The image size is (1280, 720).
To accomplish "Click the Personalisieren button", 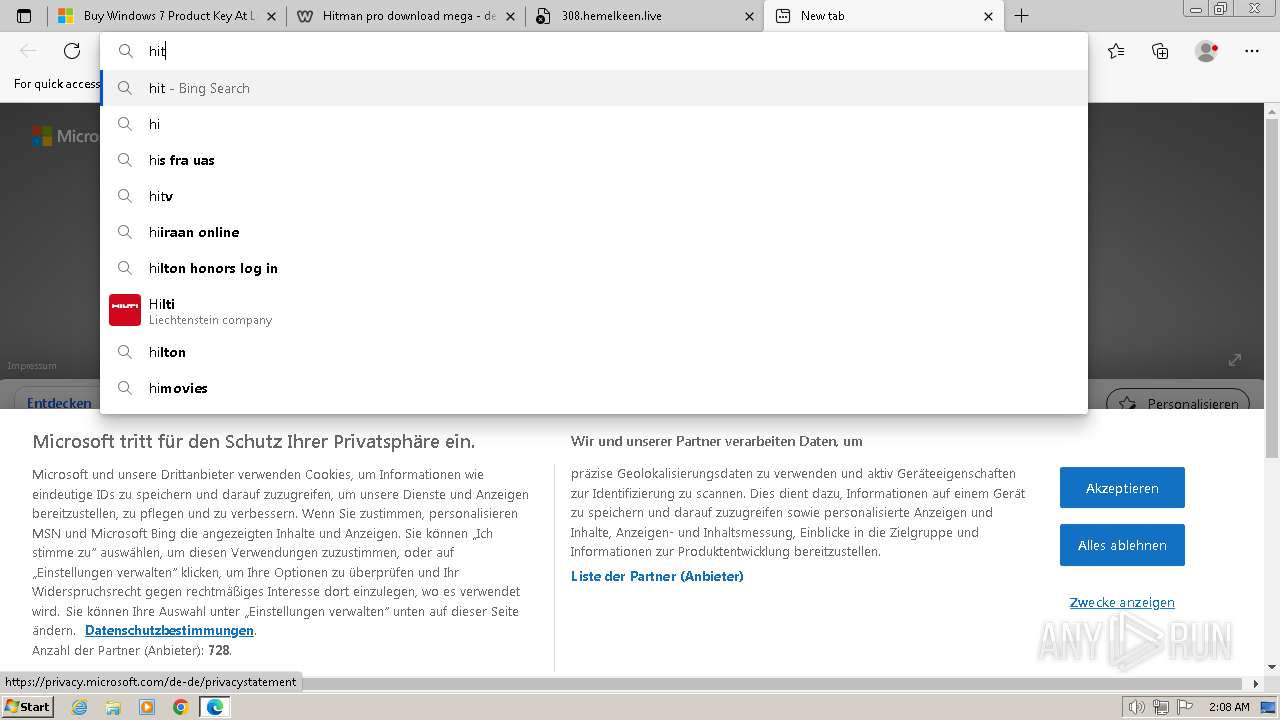I will point(1178,402).
